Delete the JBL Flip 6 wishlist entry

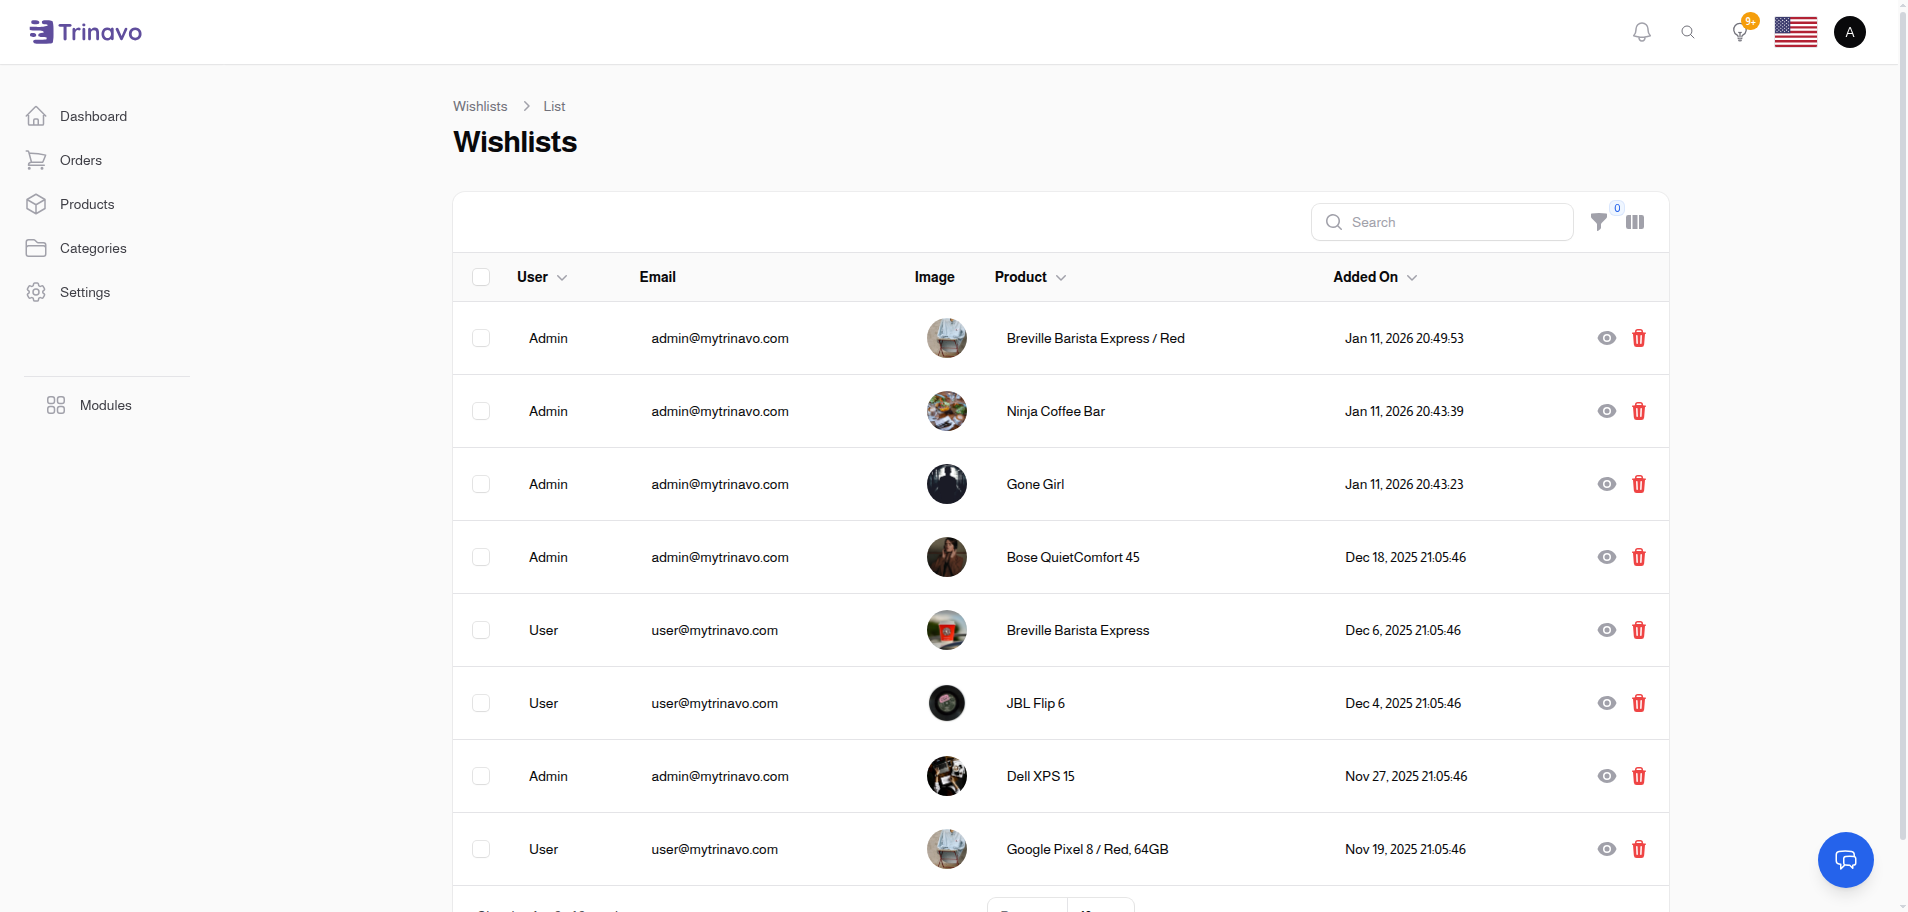1639,703
